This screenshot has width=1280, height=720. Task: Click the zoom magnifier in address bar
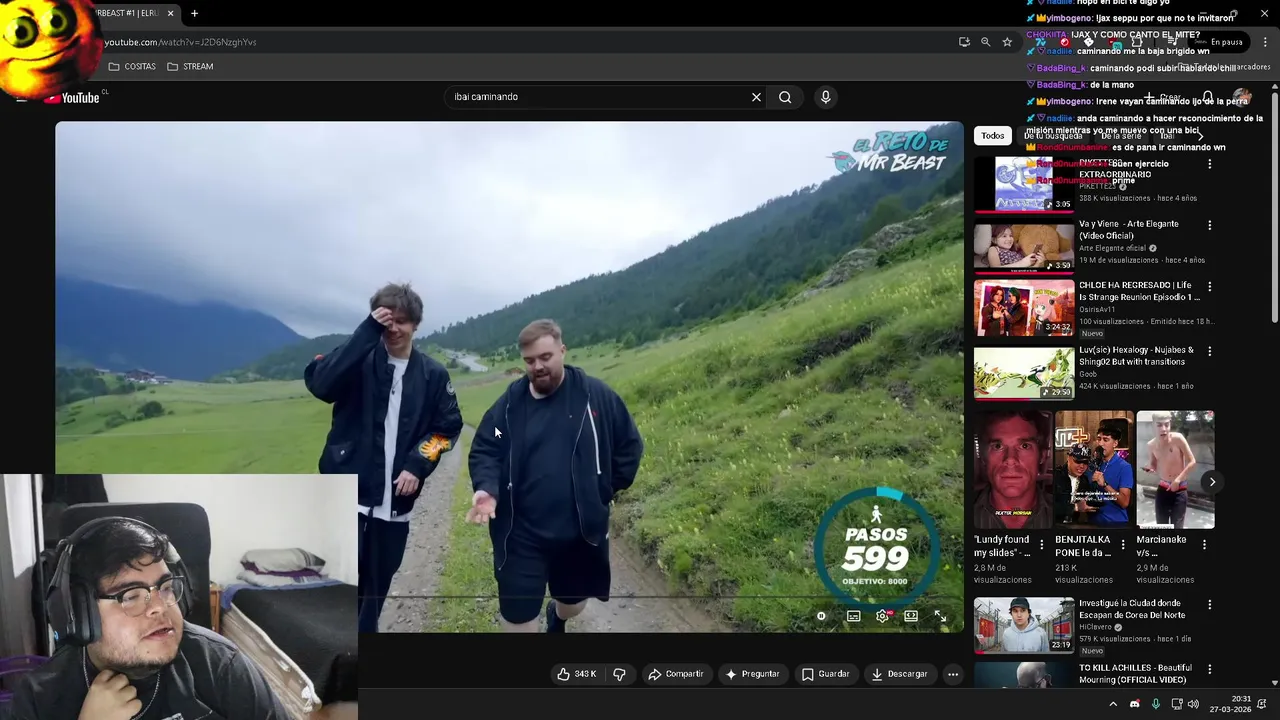pyautogui.click(x=986, y=42)
